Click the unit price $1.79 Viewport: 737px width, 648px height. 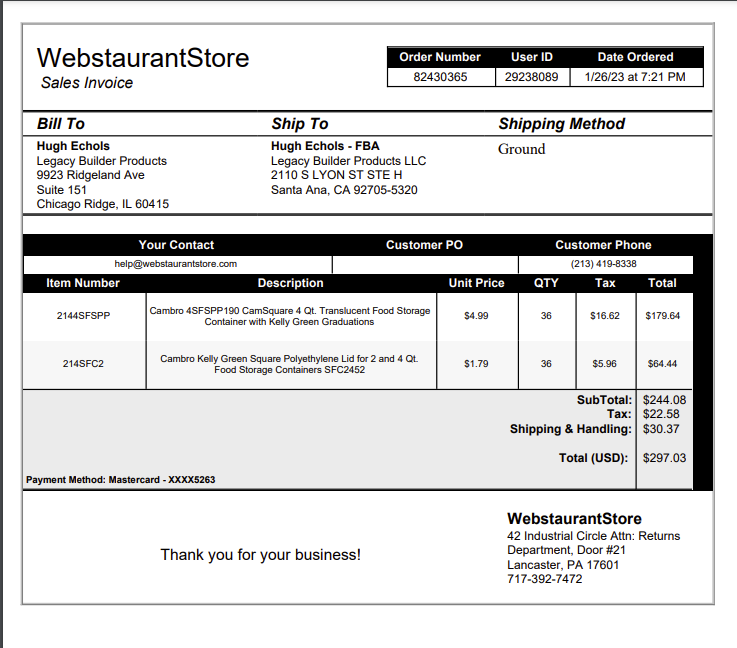point(476,364)
